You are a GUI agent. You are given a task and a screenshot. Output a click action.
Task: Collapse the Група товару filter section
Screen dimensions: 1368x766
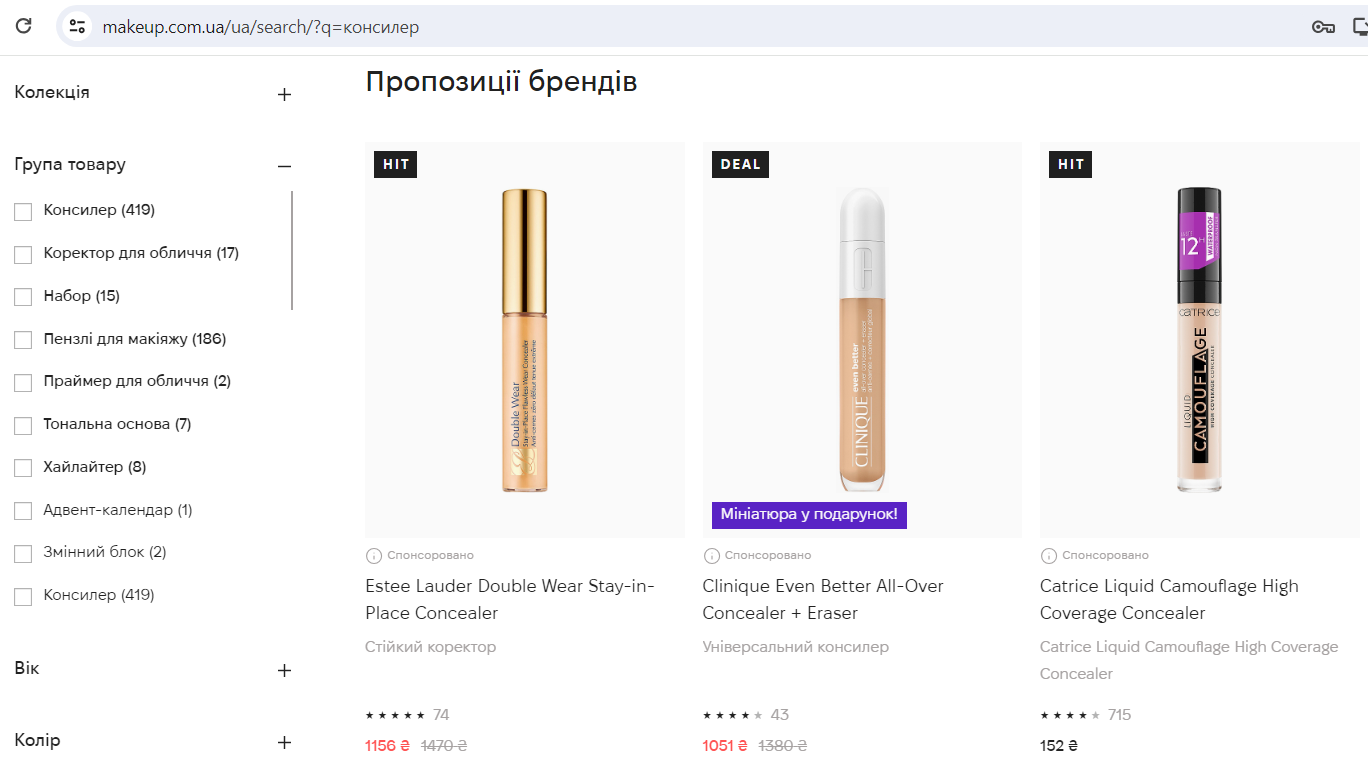284,166
